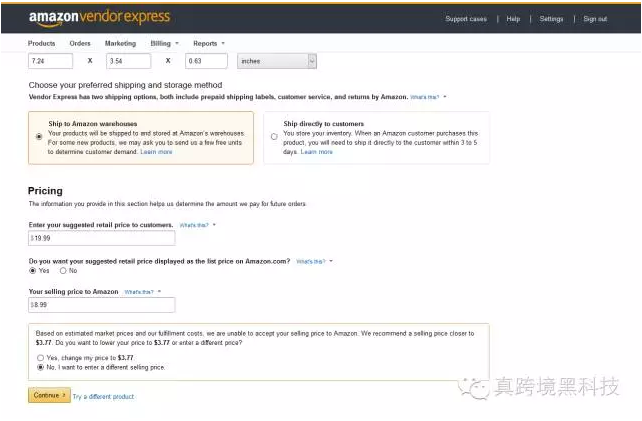Open Support cases link

click(466, 19)
